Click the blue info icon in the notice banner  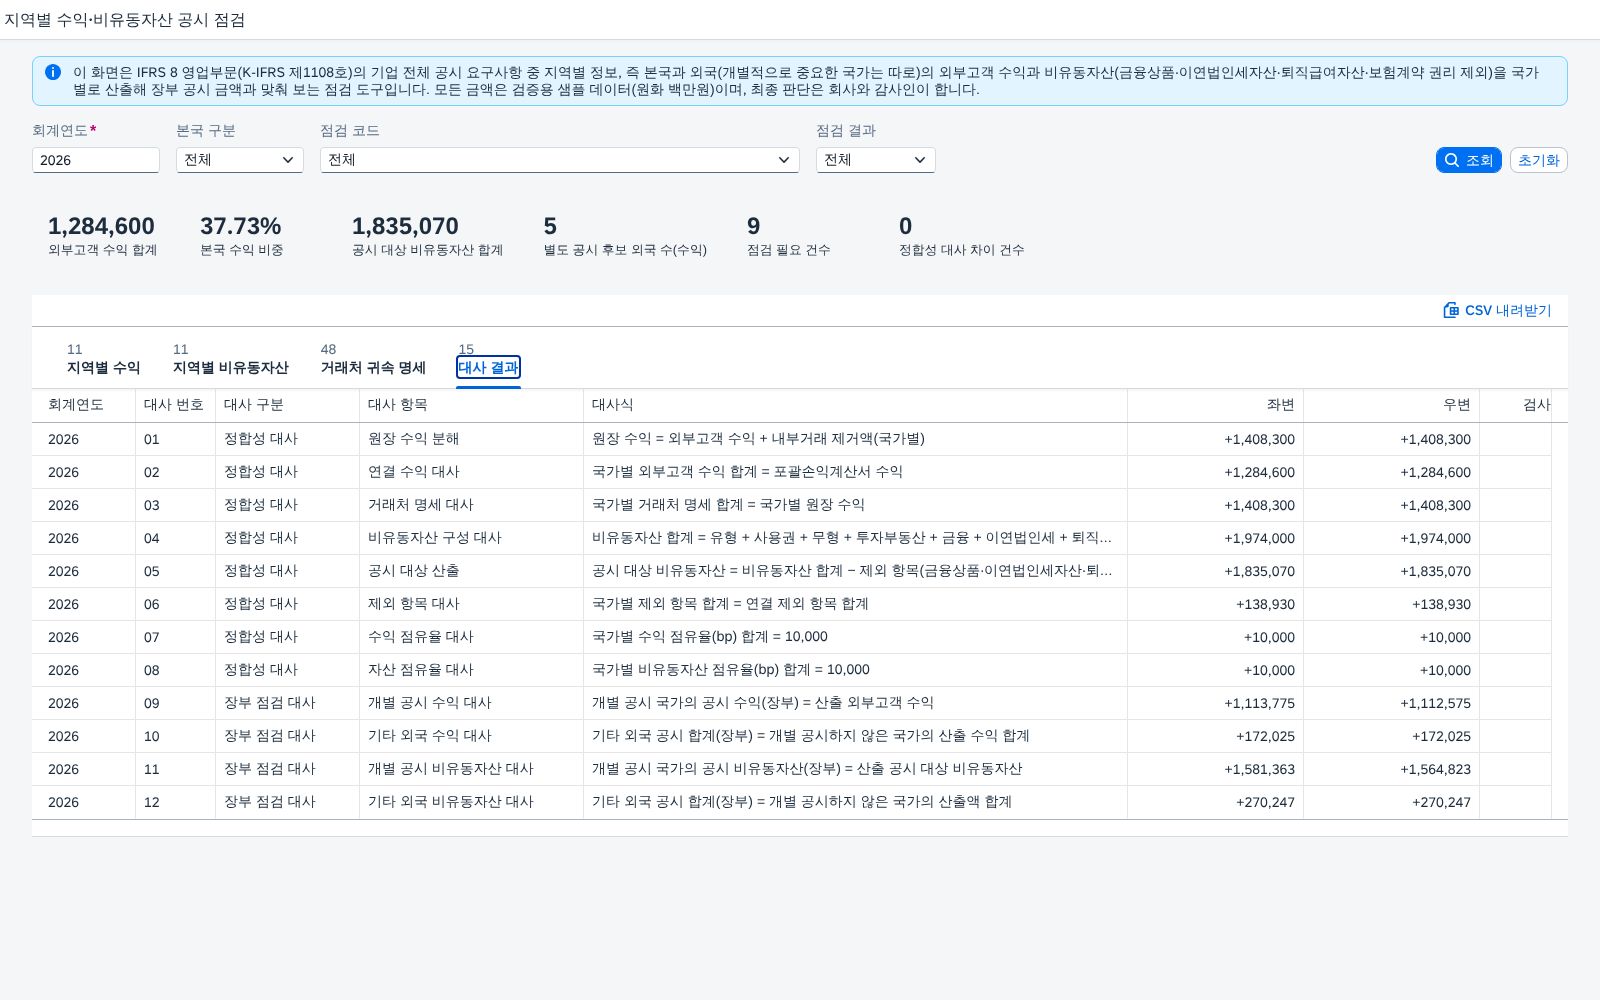pyautogui.click(x=53, y=72)
